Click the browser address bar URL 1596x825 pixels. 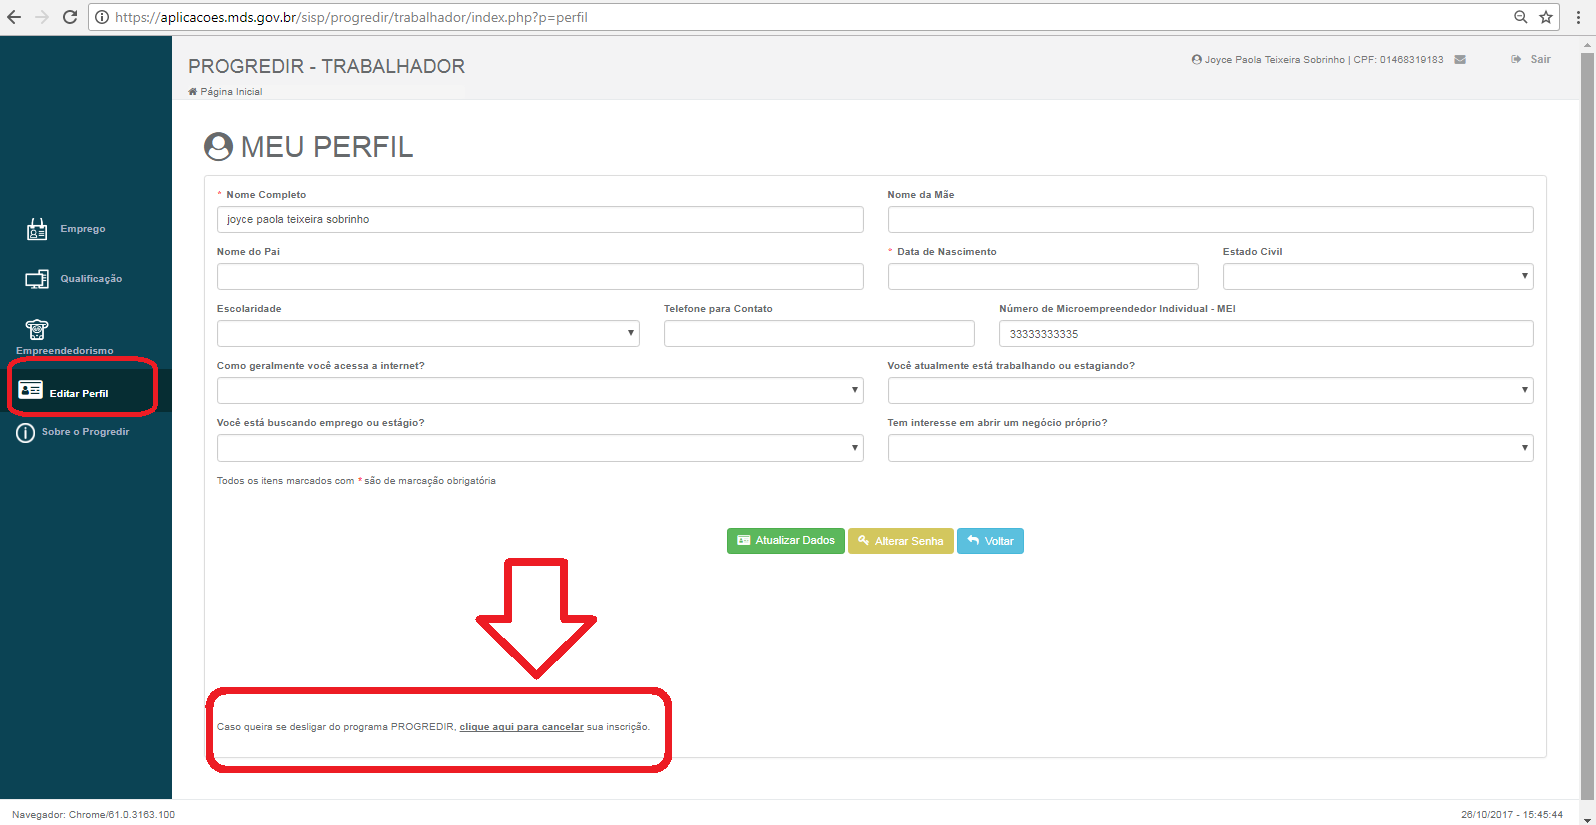[351, 17]
